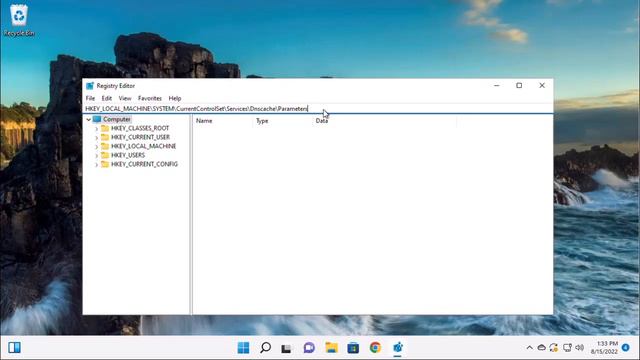This screenshot has height=360, width=640.
Task: Select HKEY_USERS label in tree
Action: pos(128,155)
